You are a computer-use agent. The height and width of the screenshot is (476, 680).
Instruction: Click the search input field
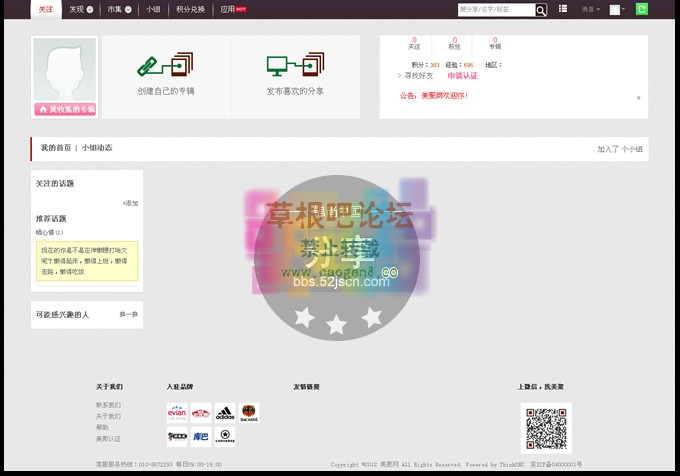495,10
